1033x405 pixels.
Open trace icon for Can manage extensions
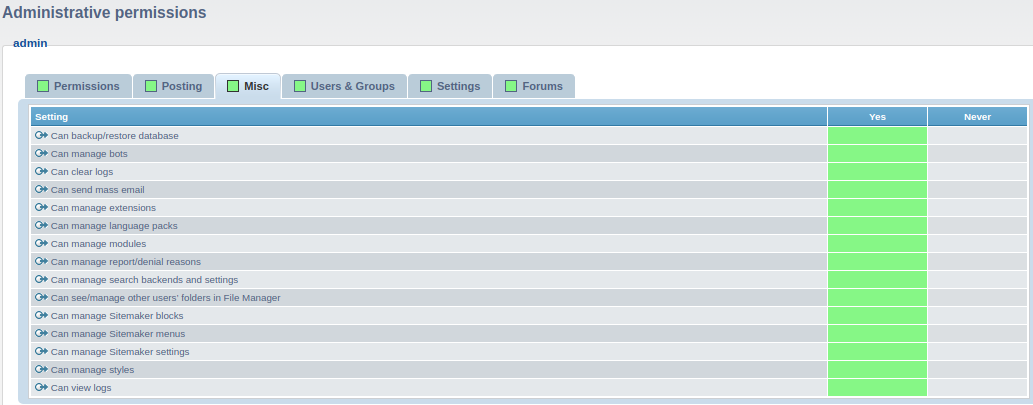42,207
